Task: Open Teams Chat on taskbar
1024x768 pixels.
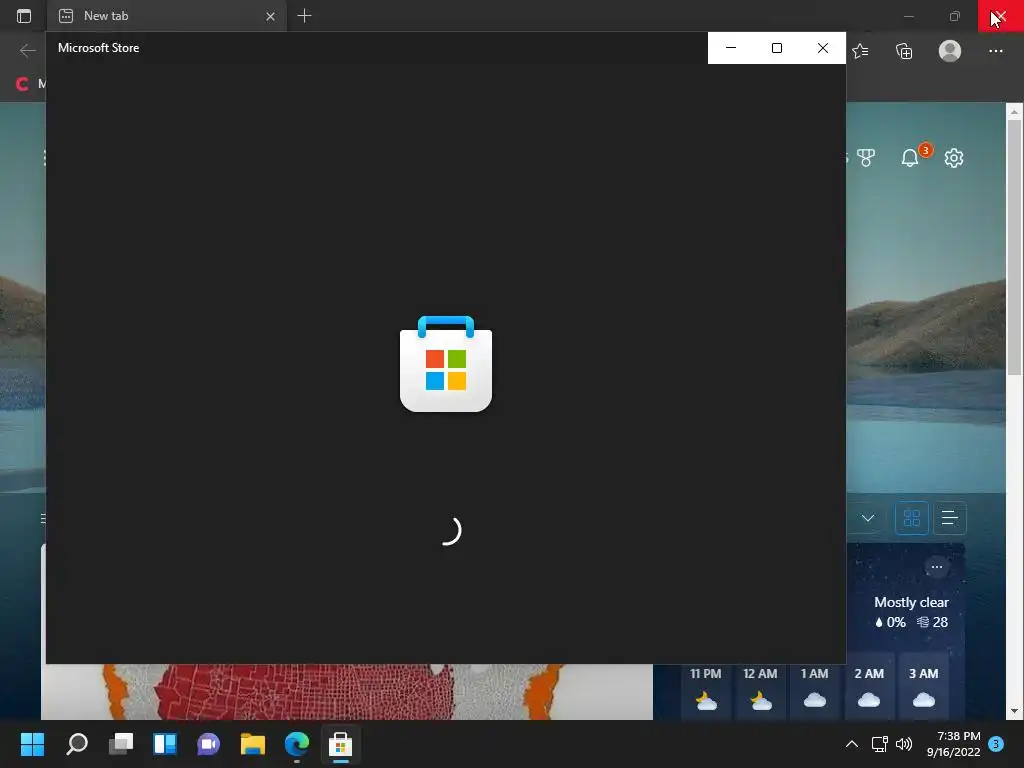Action: [x=208, y=744]
